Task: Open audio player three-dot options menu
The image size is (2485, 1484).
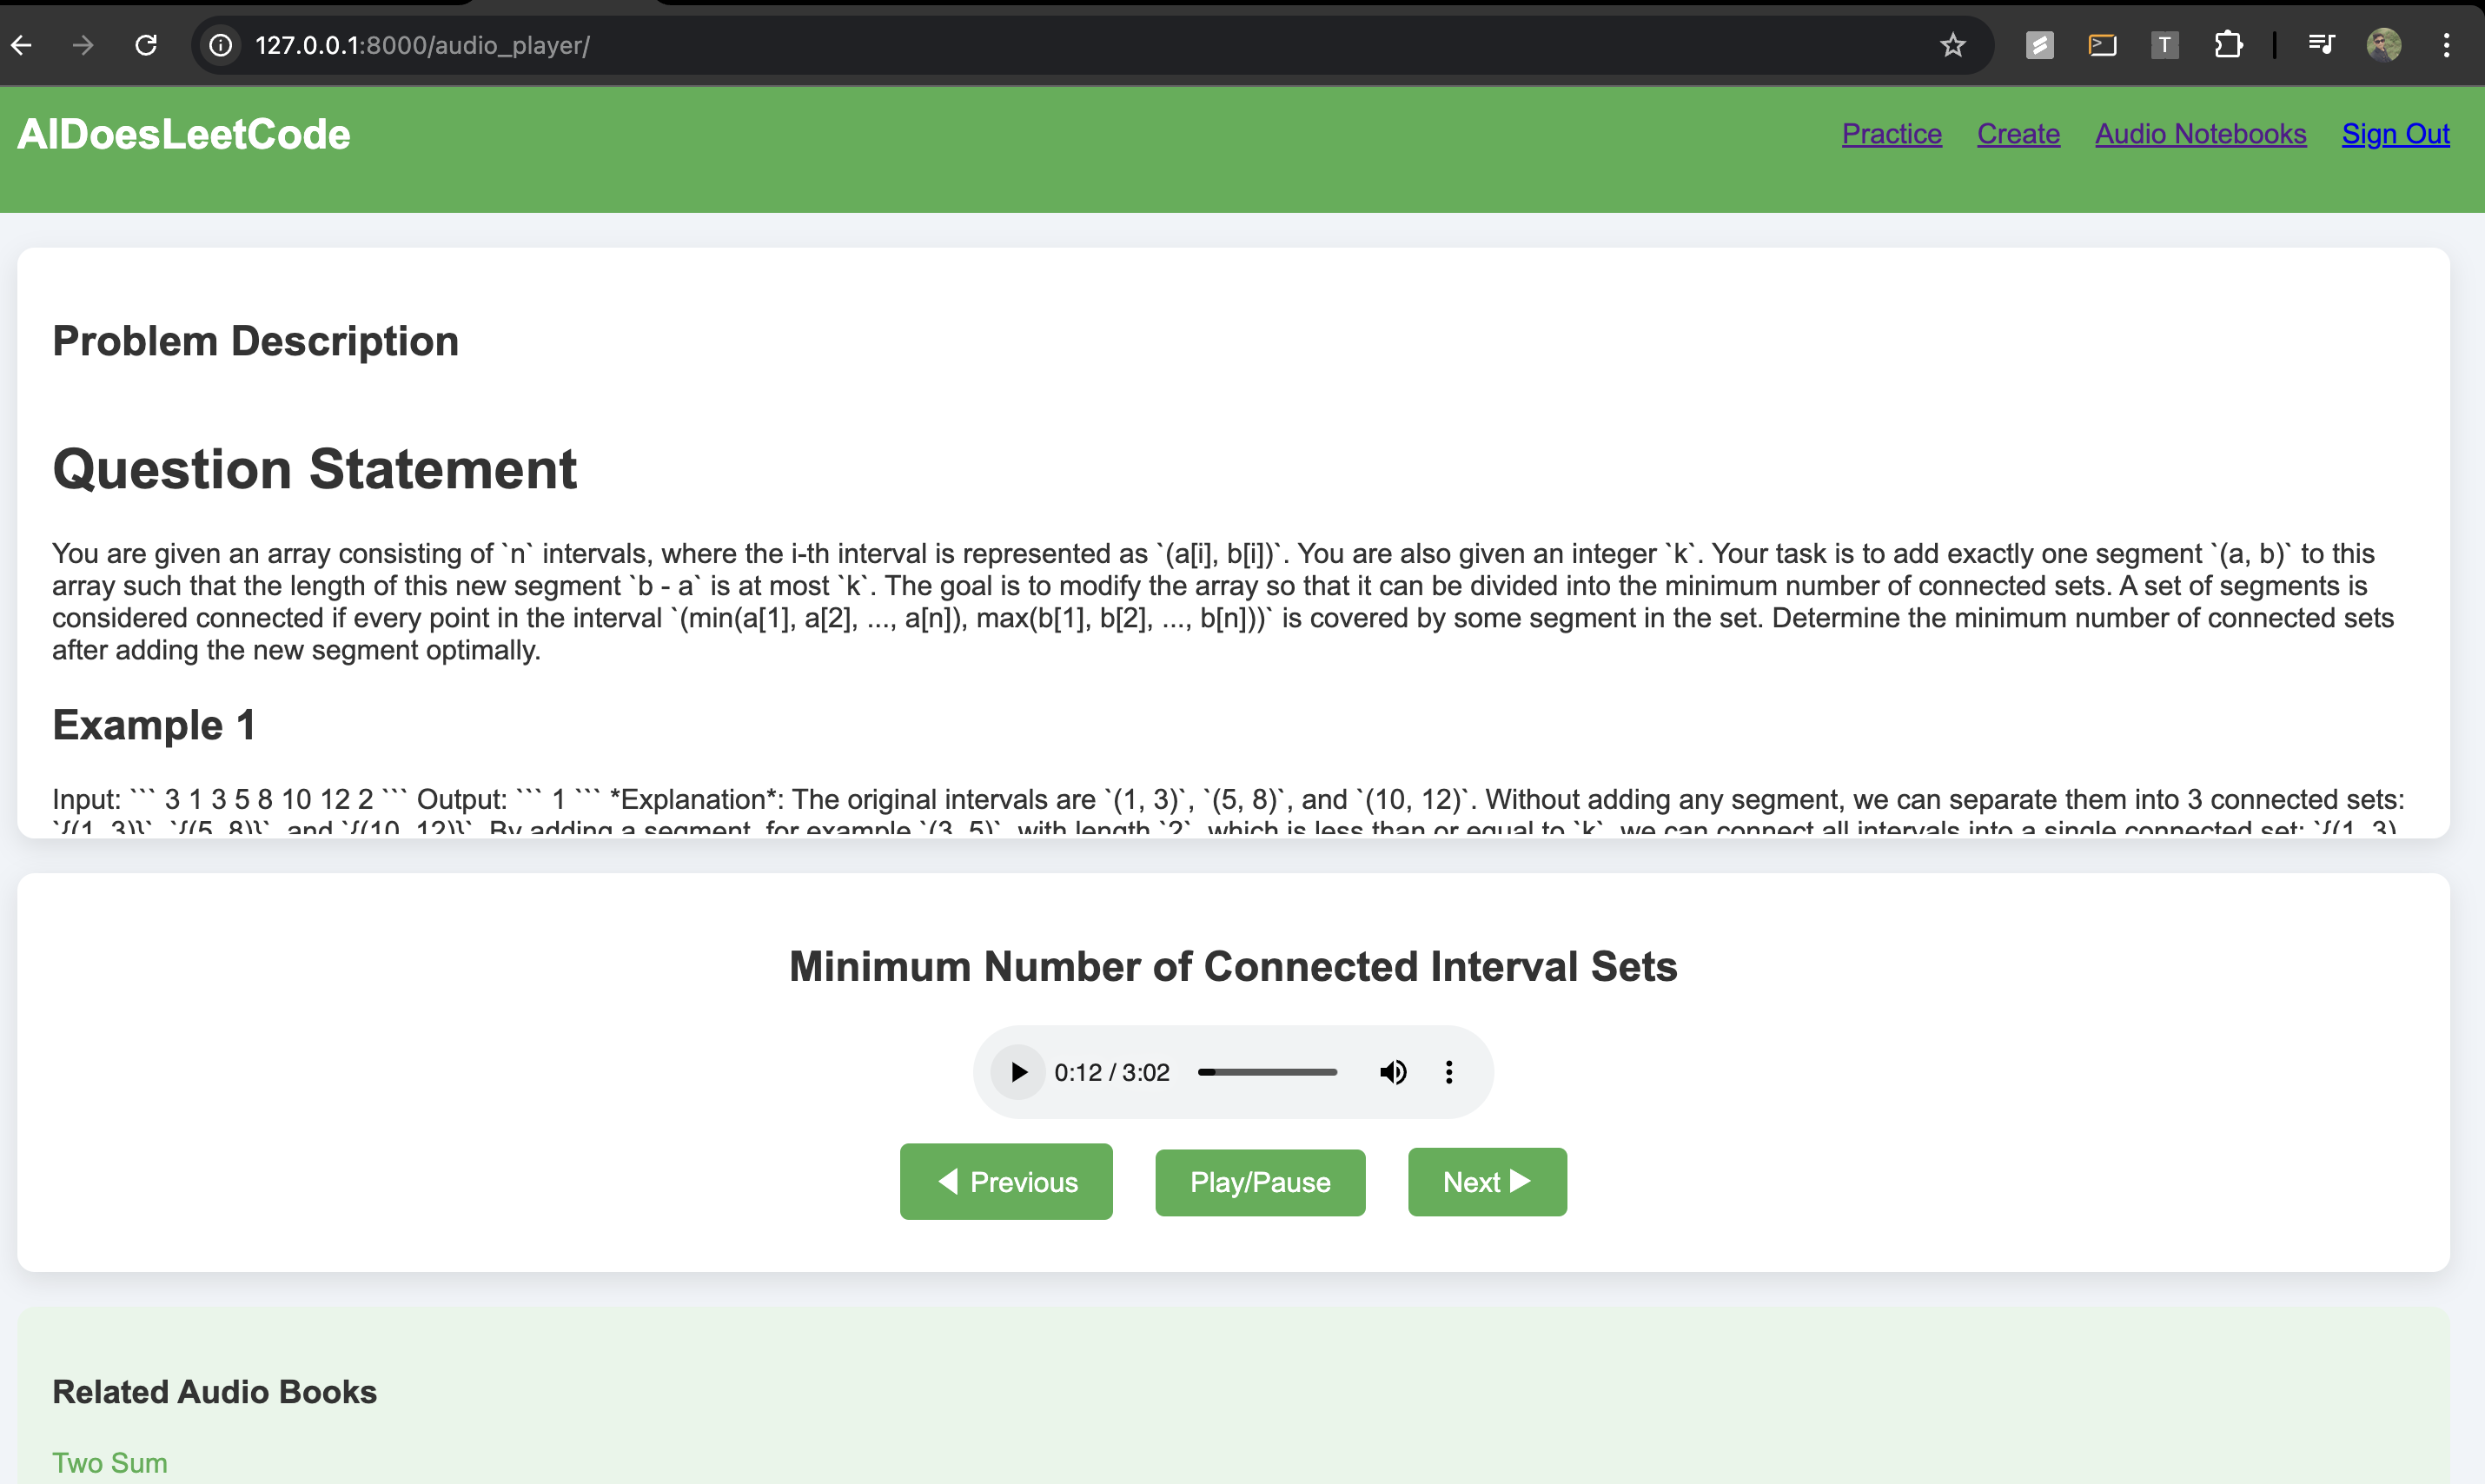Action: point(1449,1072)
